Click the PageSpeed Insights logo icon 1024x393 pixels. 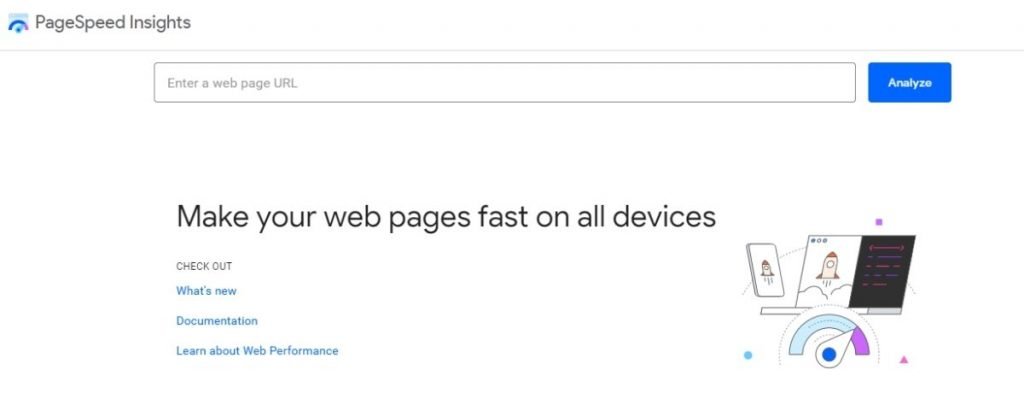(x=18, y=23)
